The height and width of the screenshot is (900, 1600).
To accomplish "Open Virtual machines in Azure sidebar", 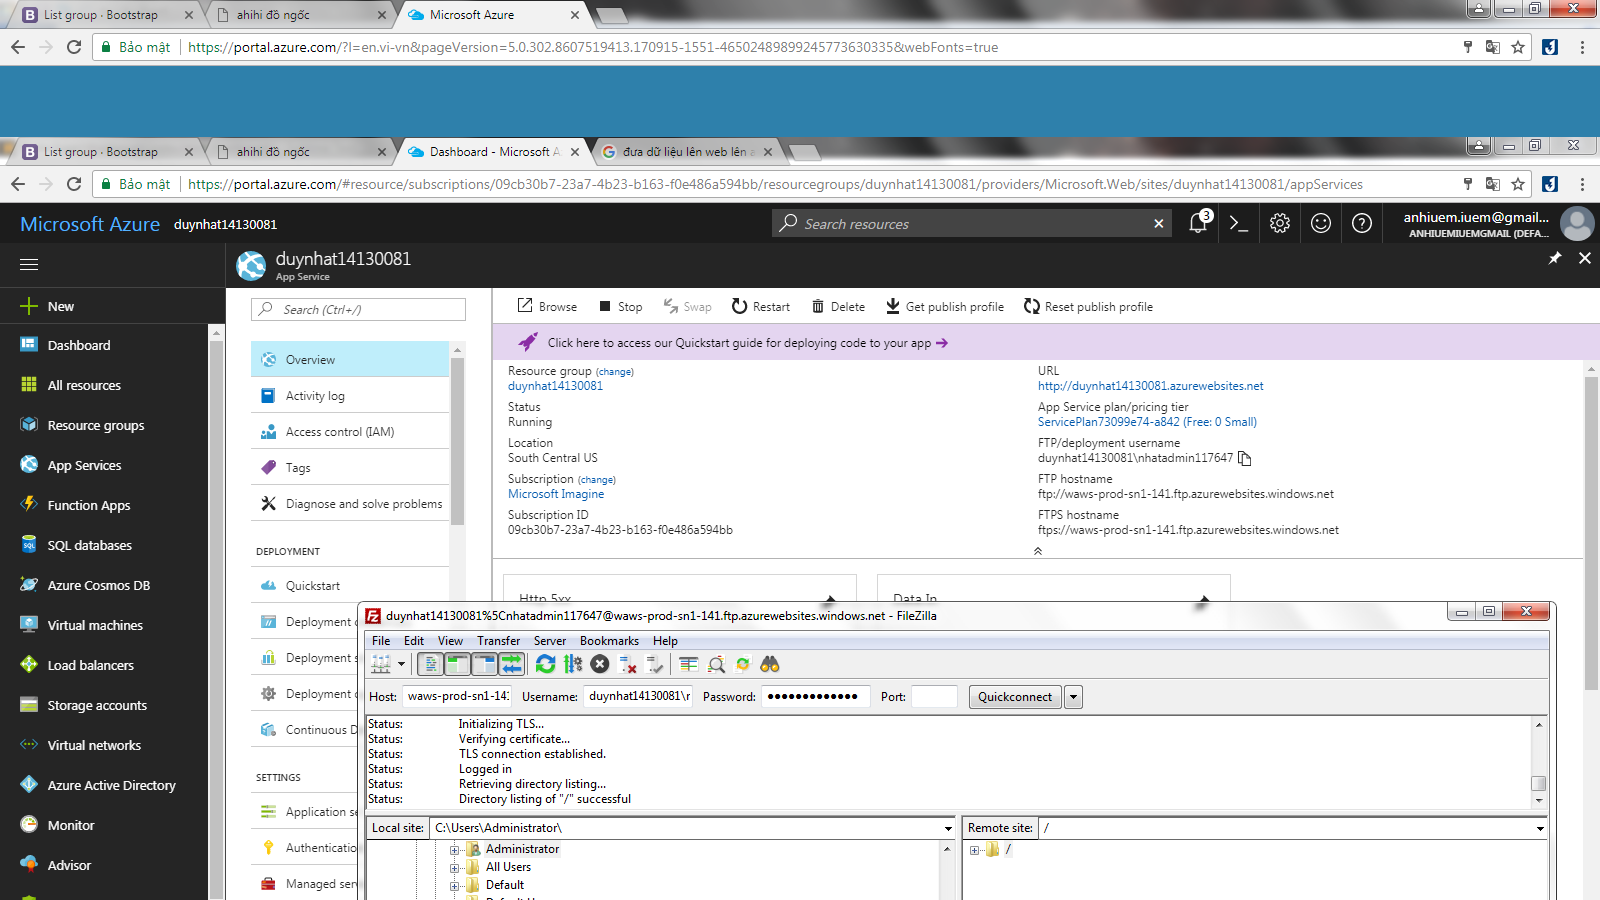I will (x=104, y=625).
